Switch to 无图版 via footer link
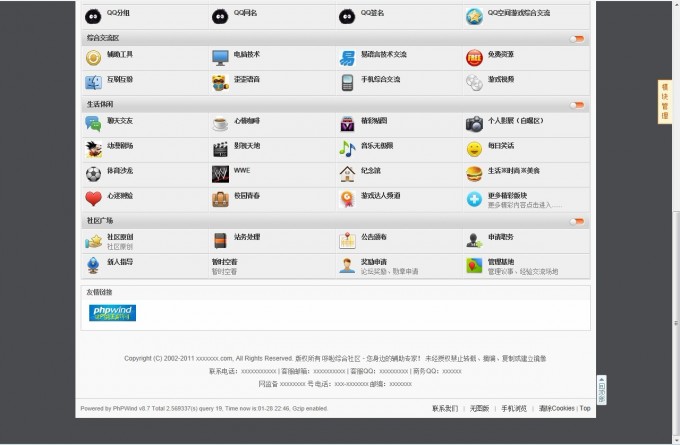 (x=479, y=409)
